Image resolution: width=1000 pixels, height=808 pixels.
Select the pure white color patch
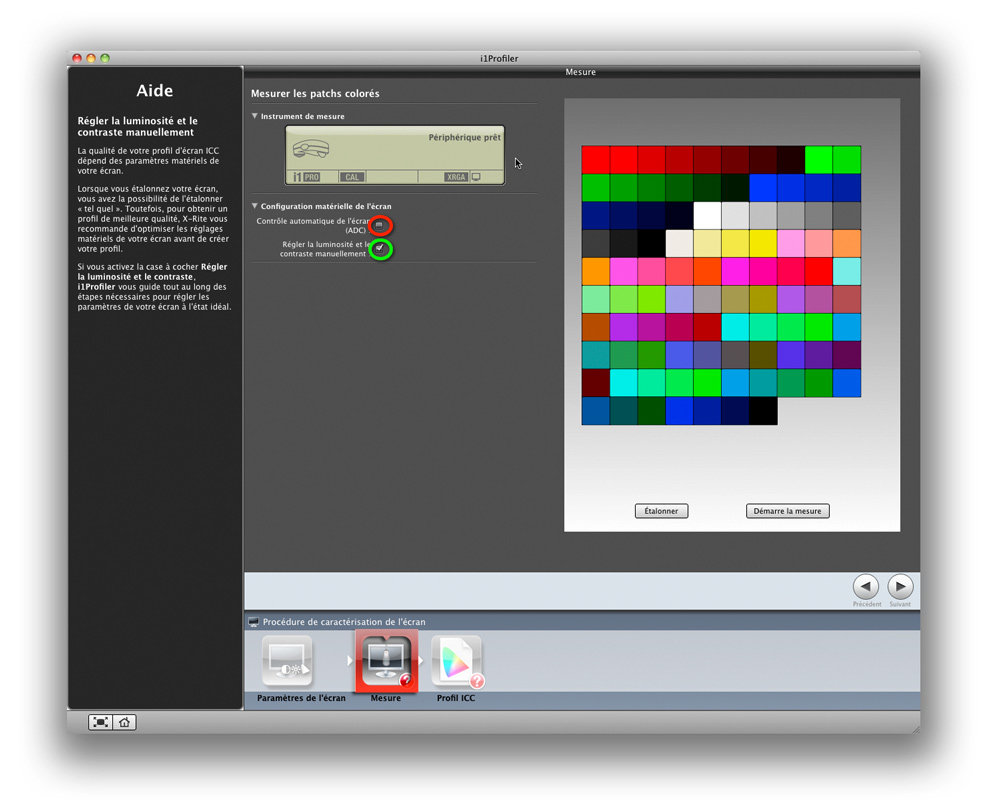coord(707,216)
